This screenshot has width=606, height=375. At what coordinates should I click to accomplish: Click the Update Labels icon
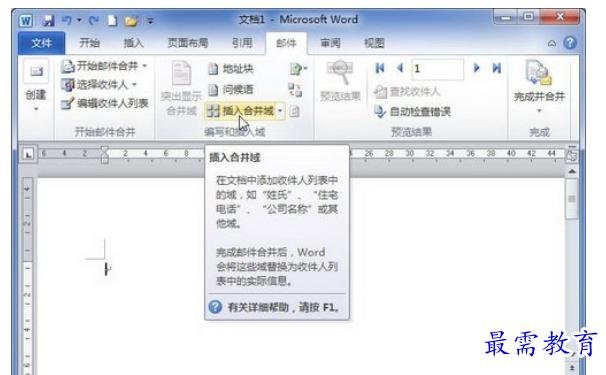[x=294, y=112]
